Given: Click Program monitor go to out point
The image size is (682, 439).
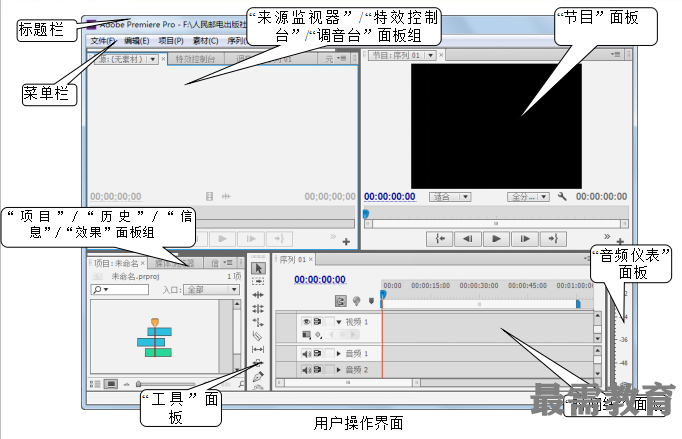Looking at the screenshot, I should click(x=553, y=239).
